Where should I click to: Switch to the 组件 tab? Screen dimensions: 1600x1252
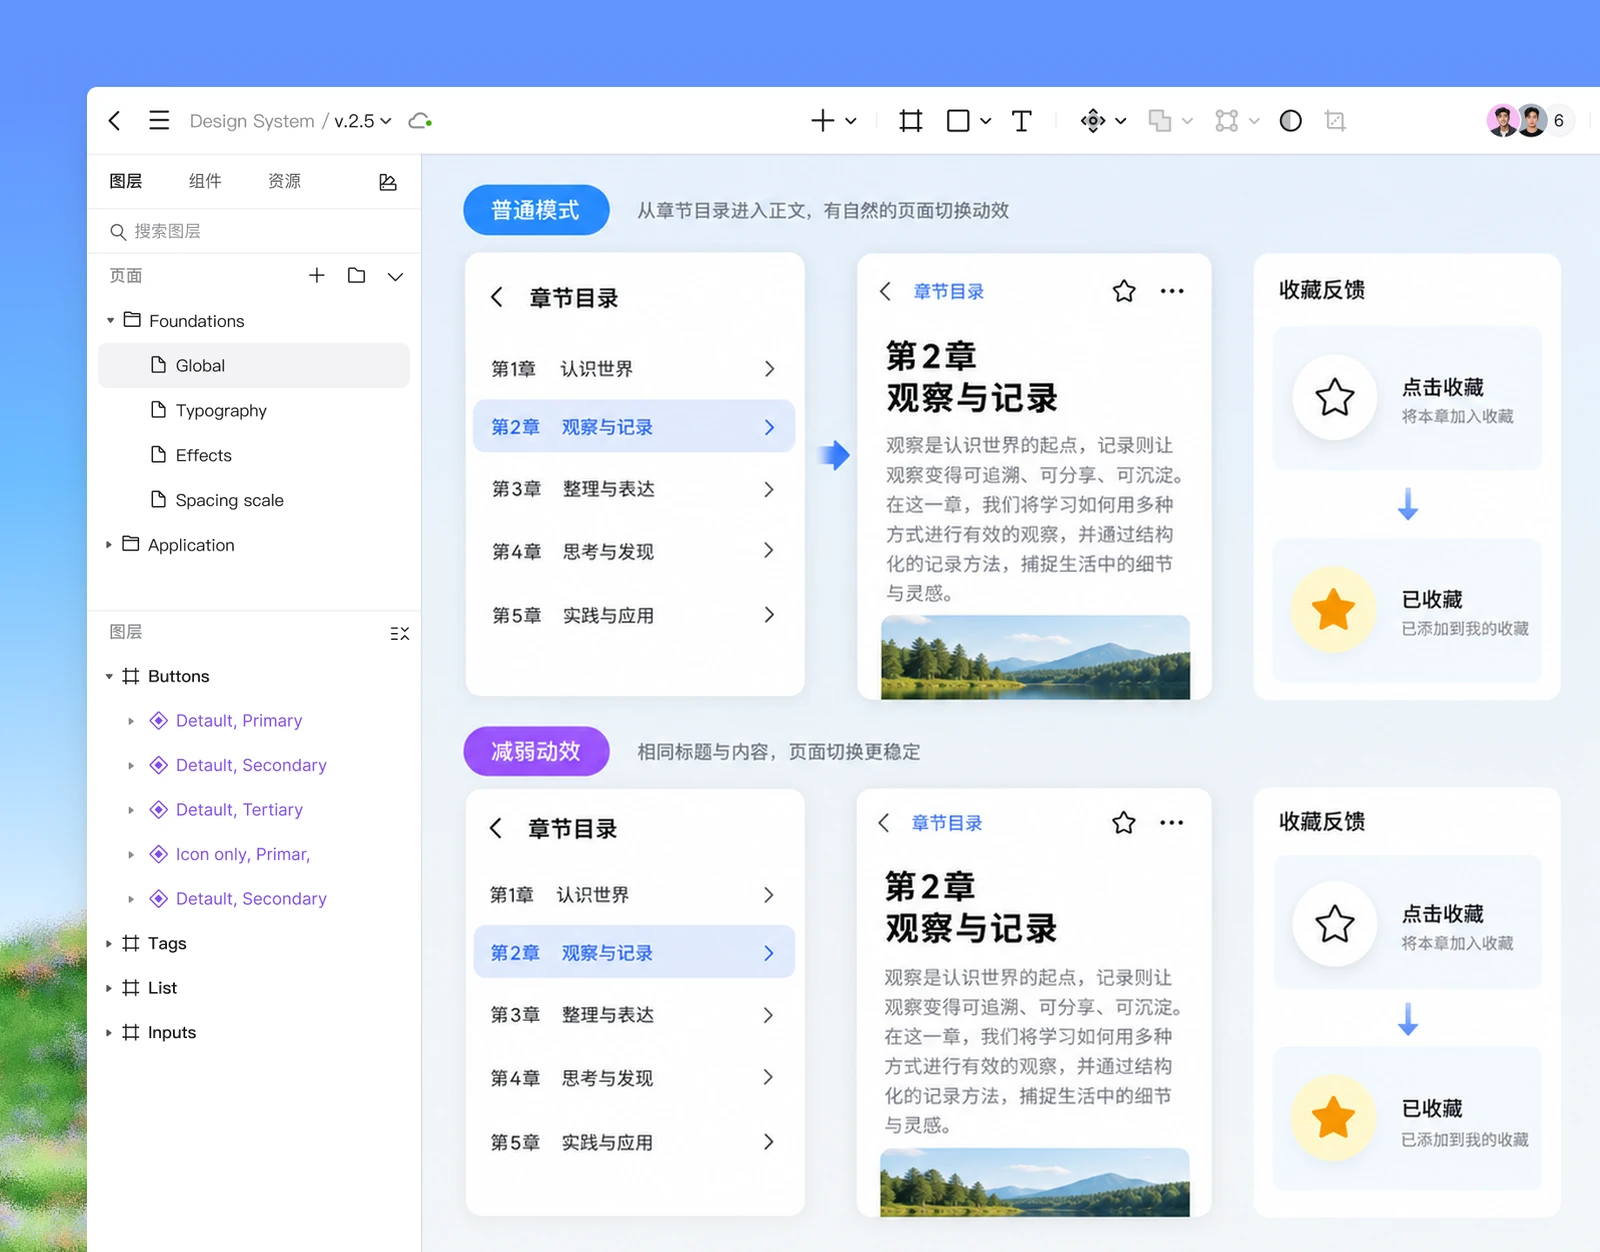(205, 181)
